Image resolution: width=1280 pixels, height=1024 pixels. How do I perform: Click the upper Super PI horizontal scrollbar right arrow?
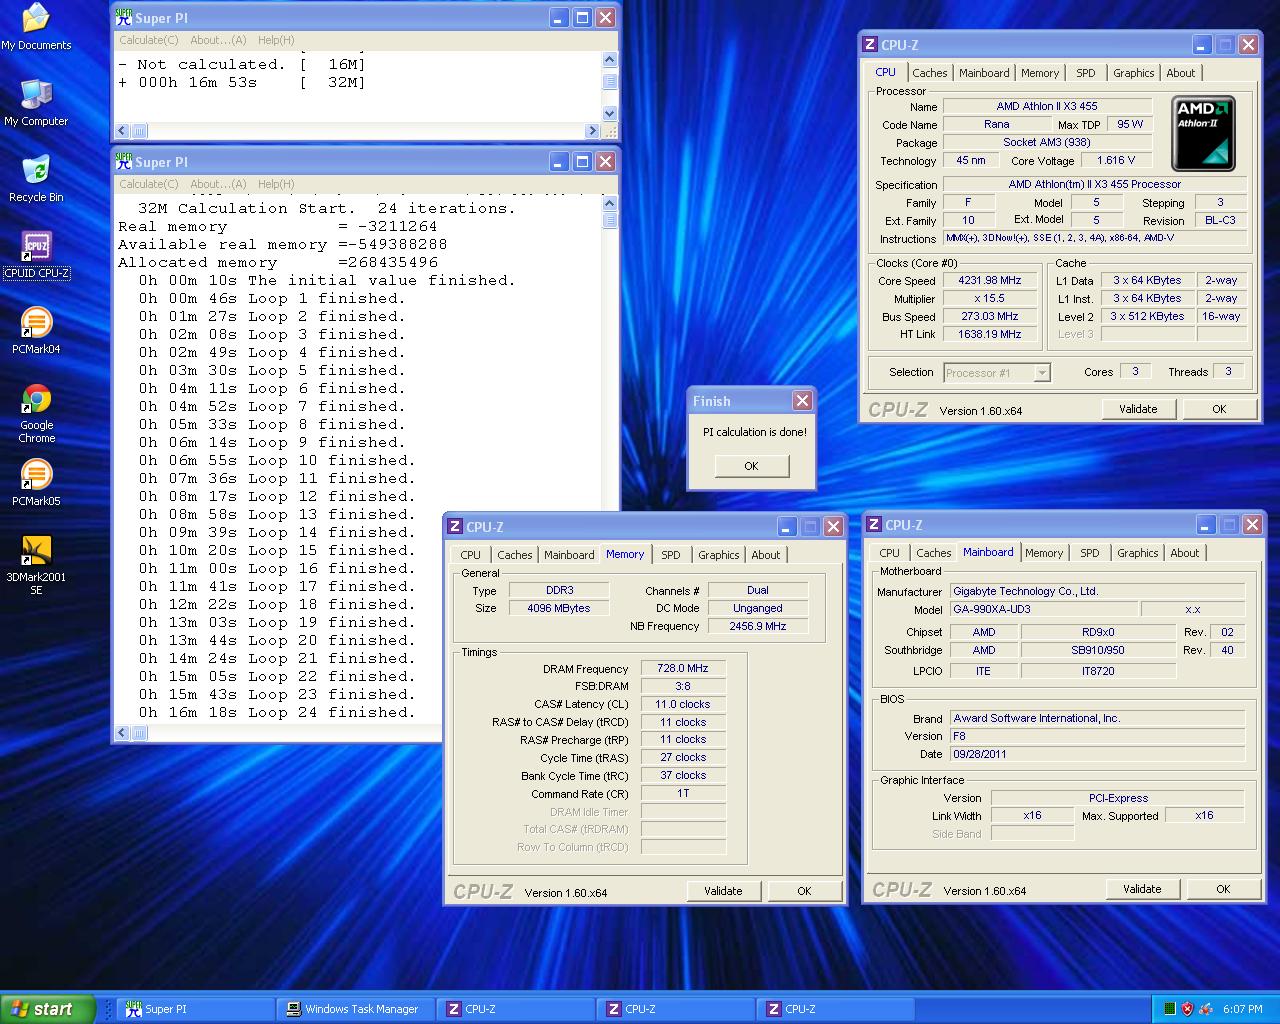coord(592,131)
